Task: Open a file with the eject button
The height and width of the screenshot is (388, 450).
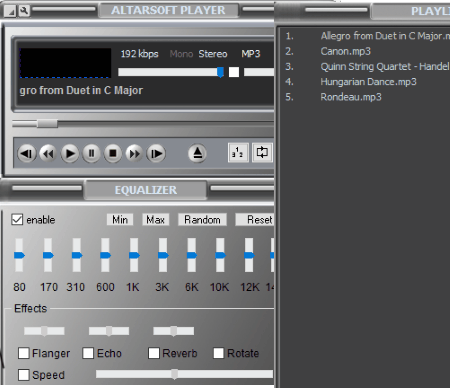Action: pyautogui.click(x=197, y=153)
